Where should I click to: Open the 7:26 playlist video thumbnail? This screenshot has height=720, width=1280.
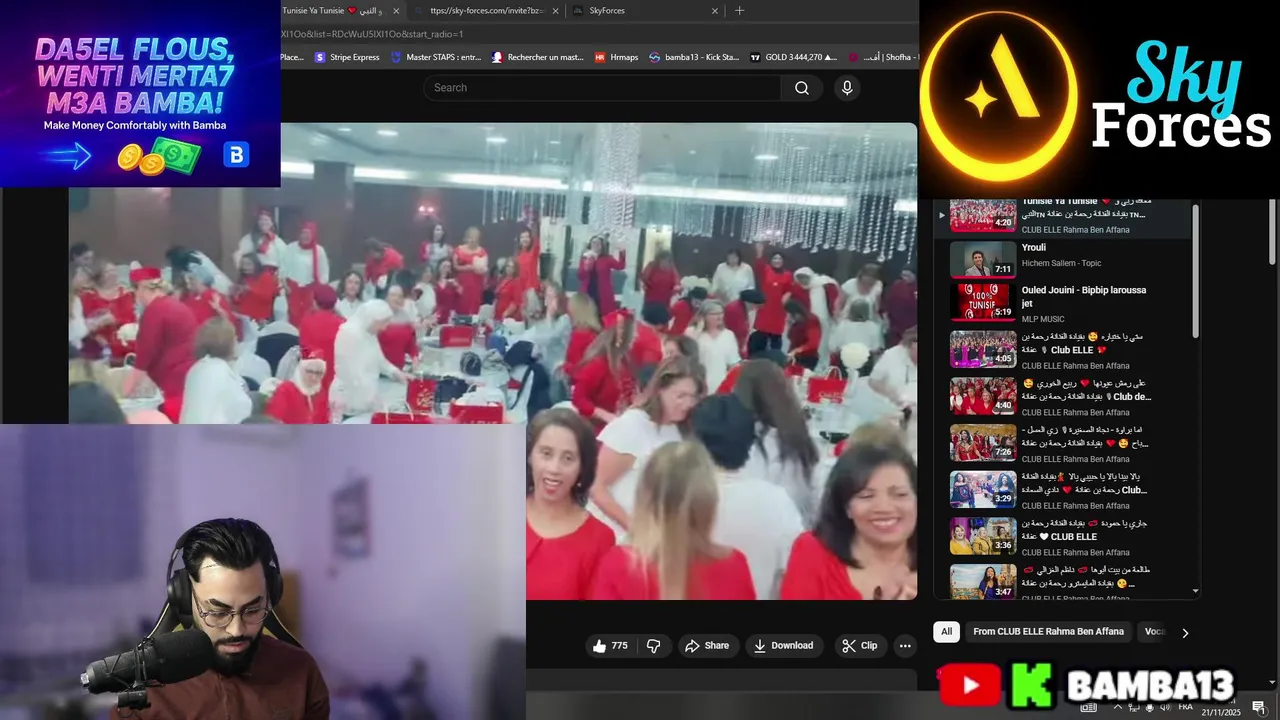(x=983, y=442)
